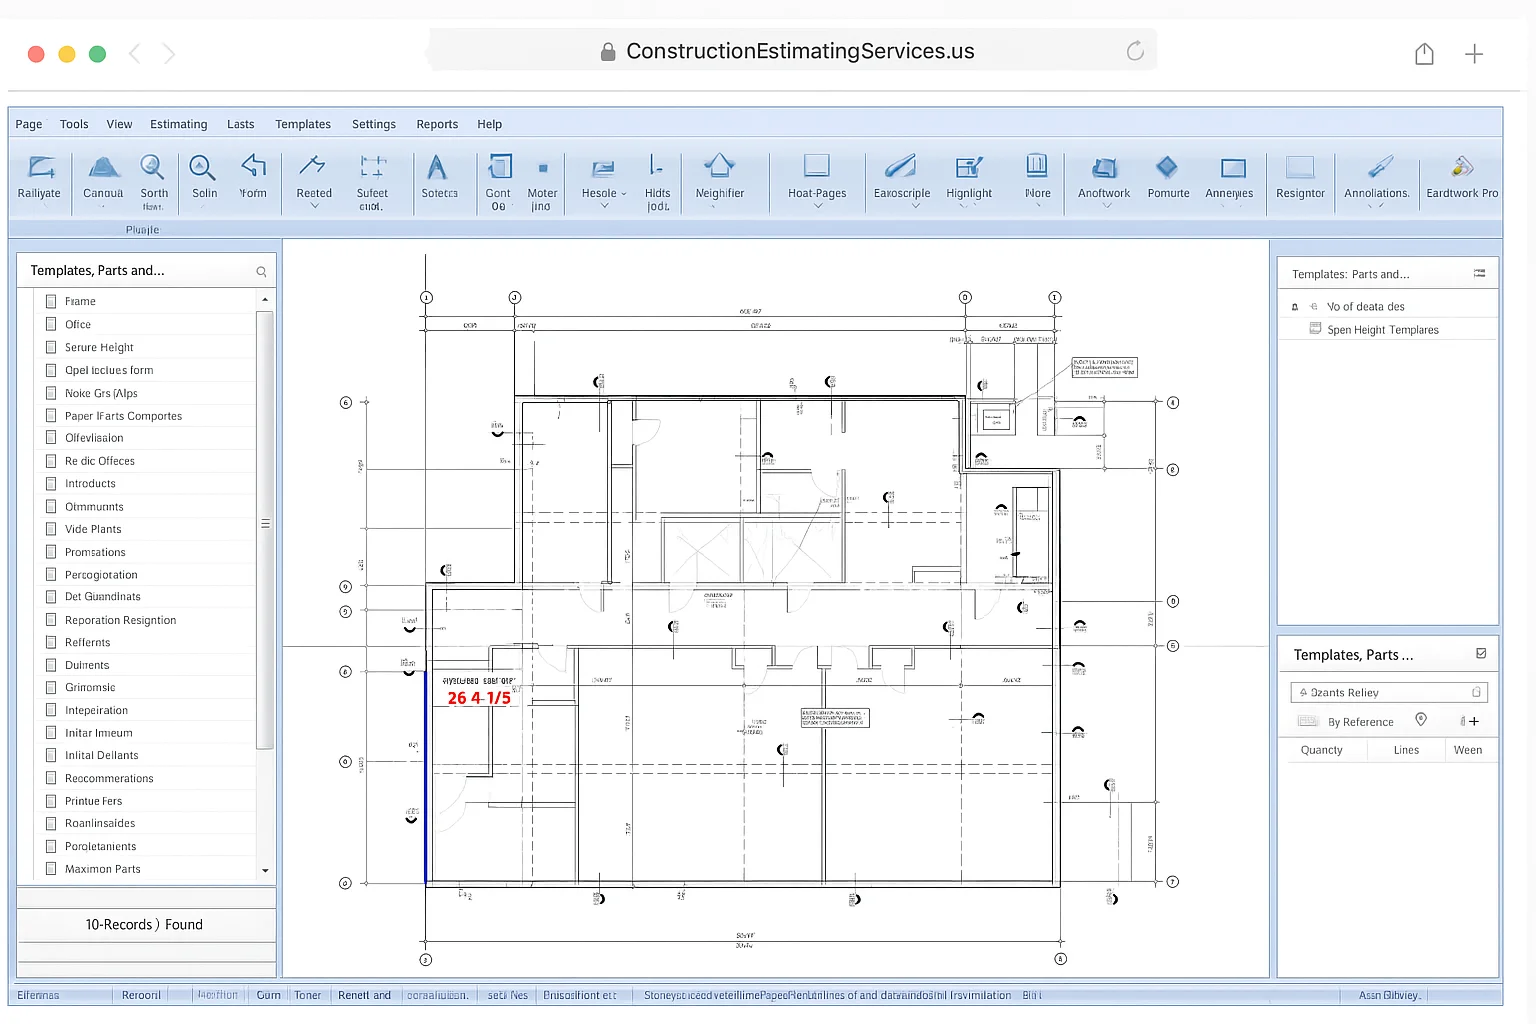
Task: Check the Serure Height item
Action: coord(51,347)
